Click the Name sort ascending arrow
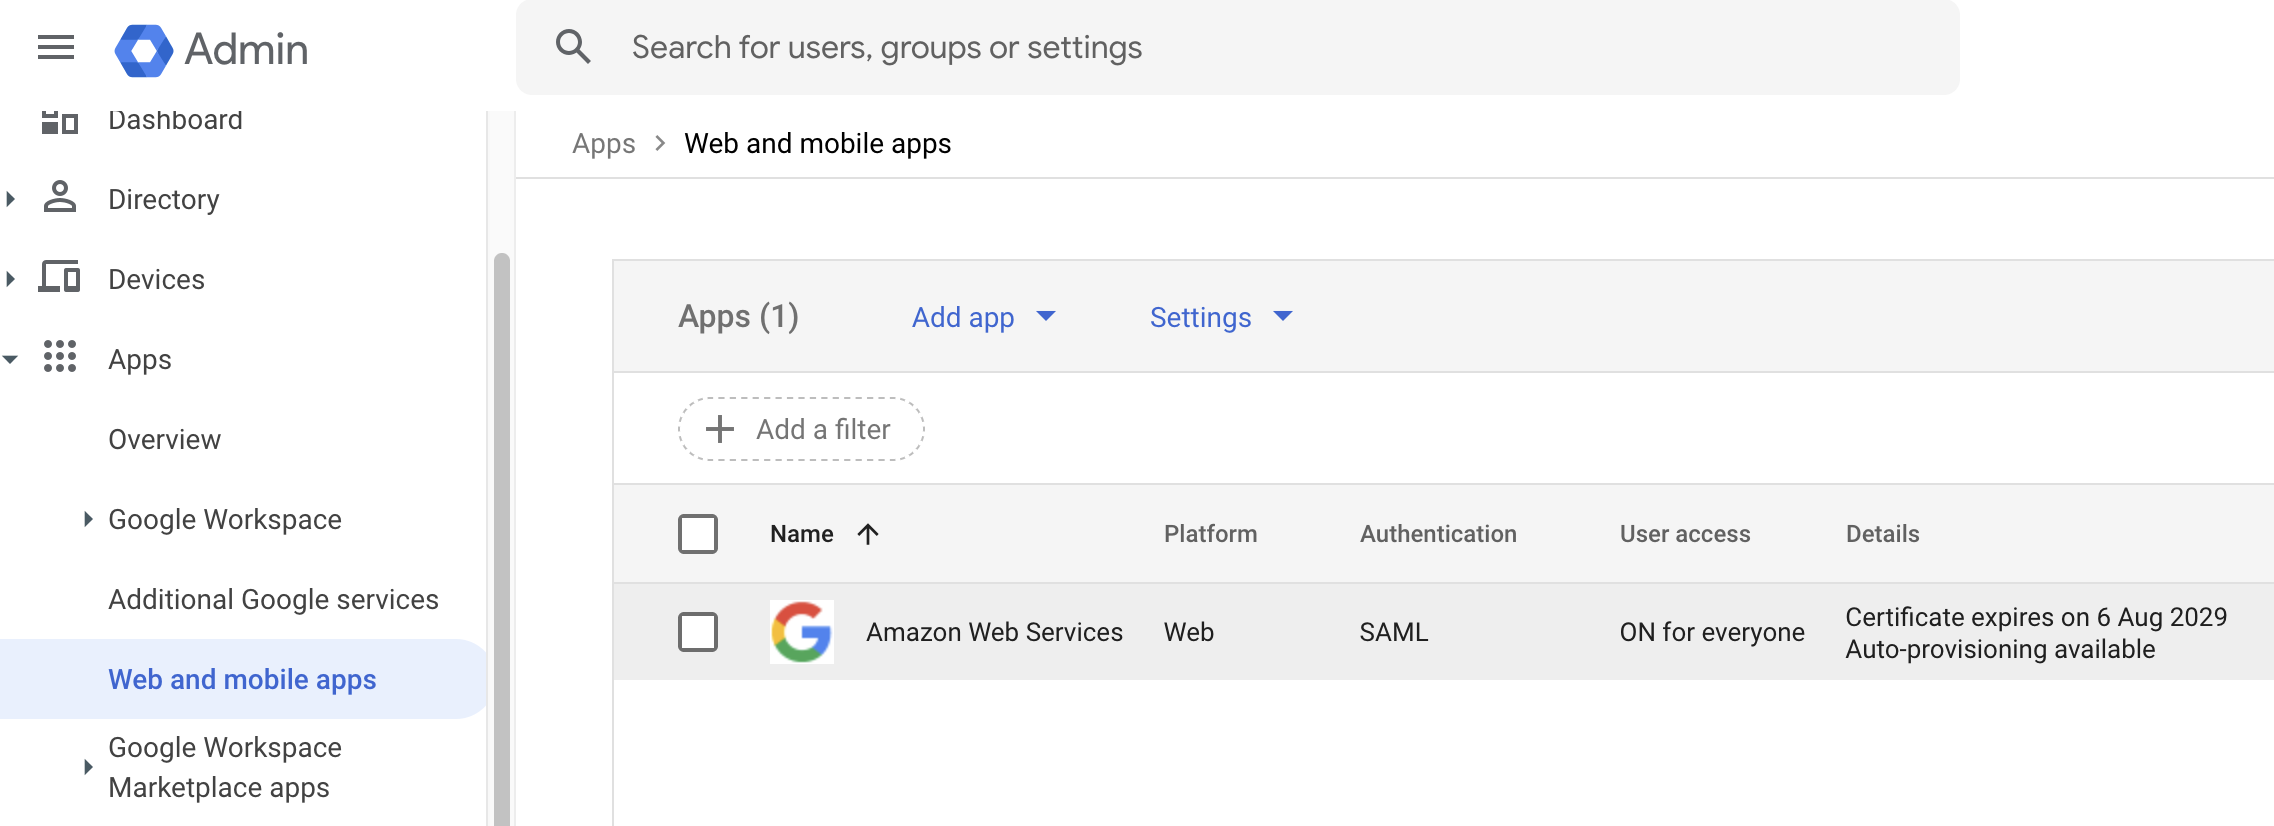 click(868, 534)
